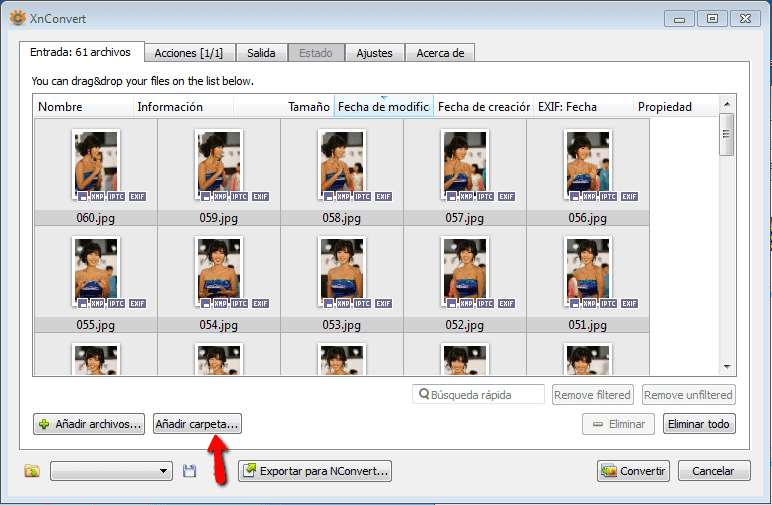
Task: Open the preset folder icon at bottom left
Action: coord(32,471)
